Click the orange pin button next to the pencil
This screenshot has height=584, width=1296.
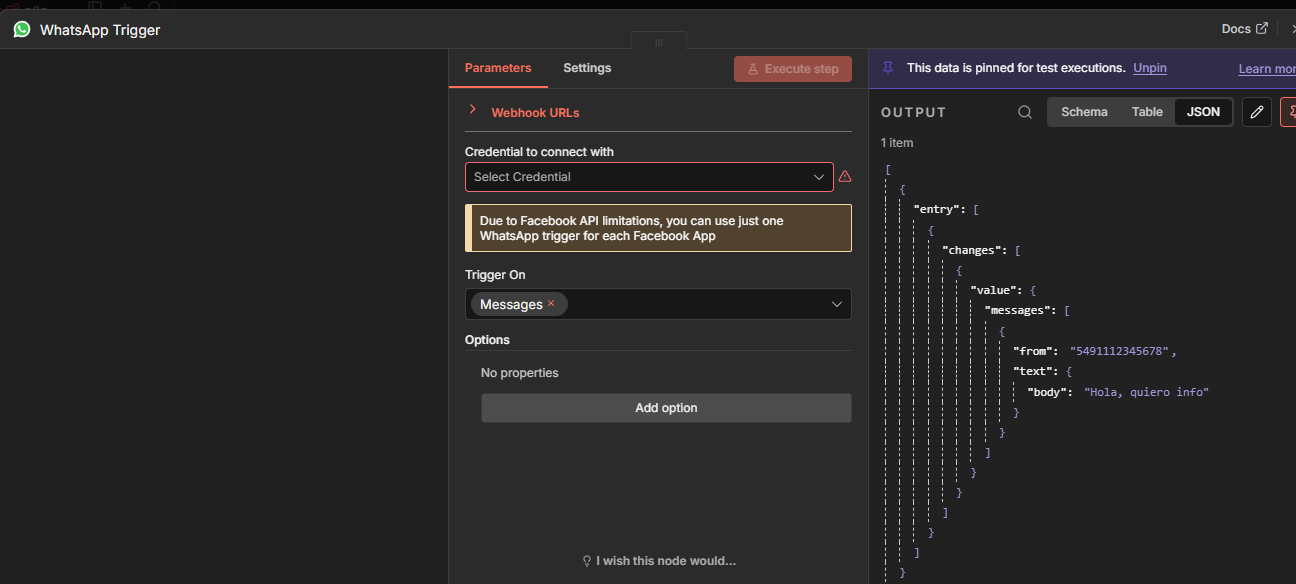click(x=1289, y=112)
